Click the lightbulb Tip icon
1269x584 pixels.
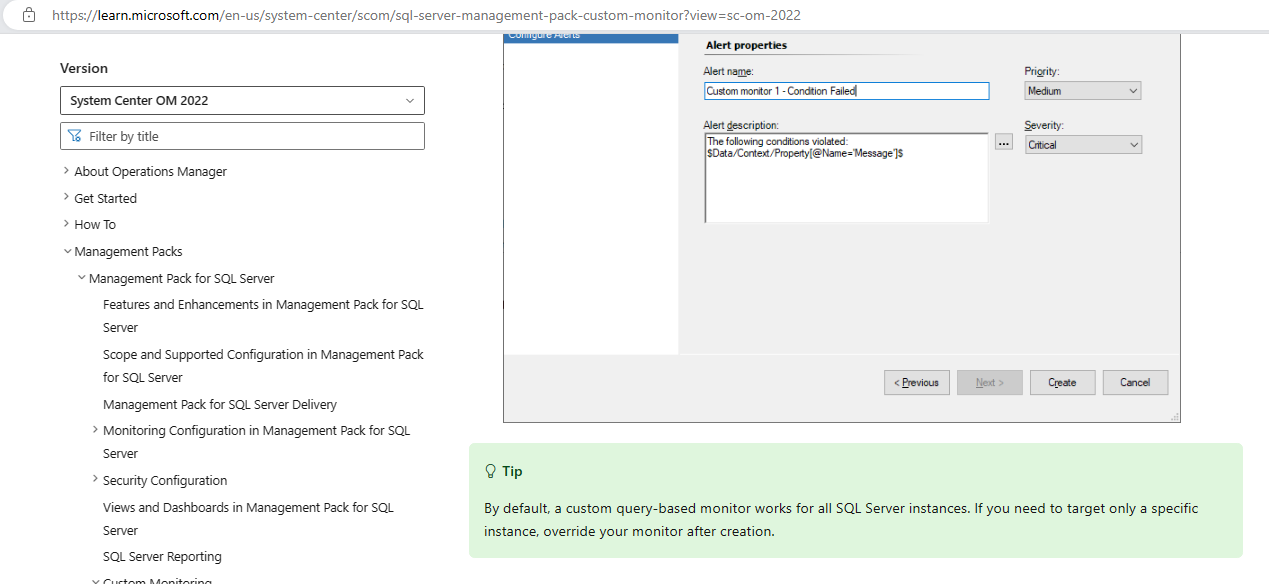click(x=490, y=471)
